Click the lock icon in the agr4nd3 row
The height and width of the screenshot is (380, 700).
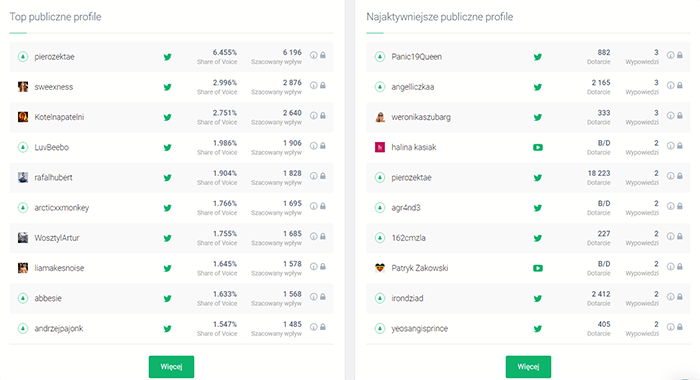[x=679, y=206]
